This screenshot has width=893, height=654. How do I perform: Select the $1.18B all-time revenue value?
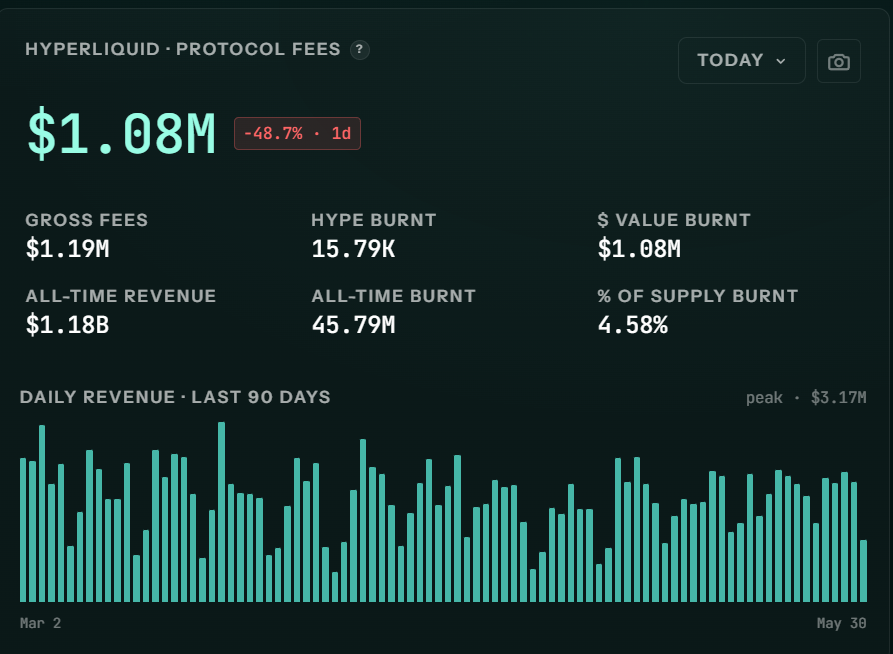tap(67, 325)
